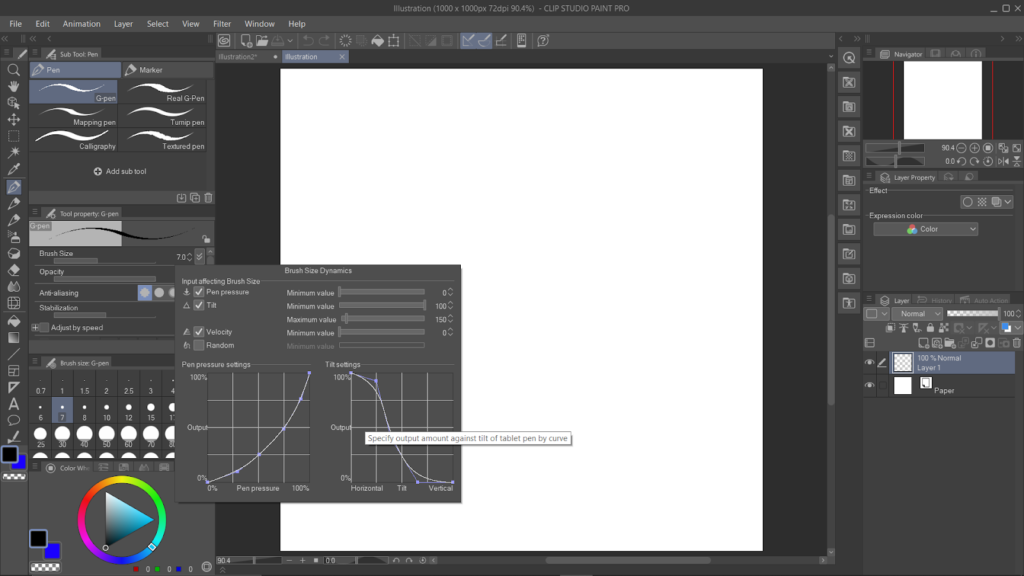Click the transform scale icon in command bar

(394, 40)
